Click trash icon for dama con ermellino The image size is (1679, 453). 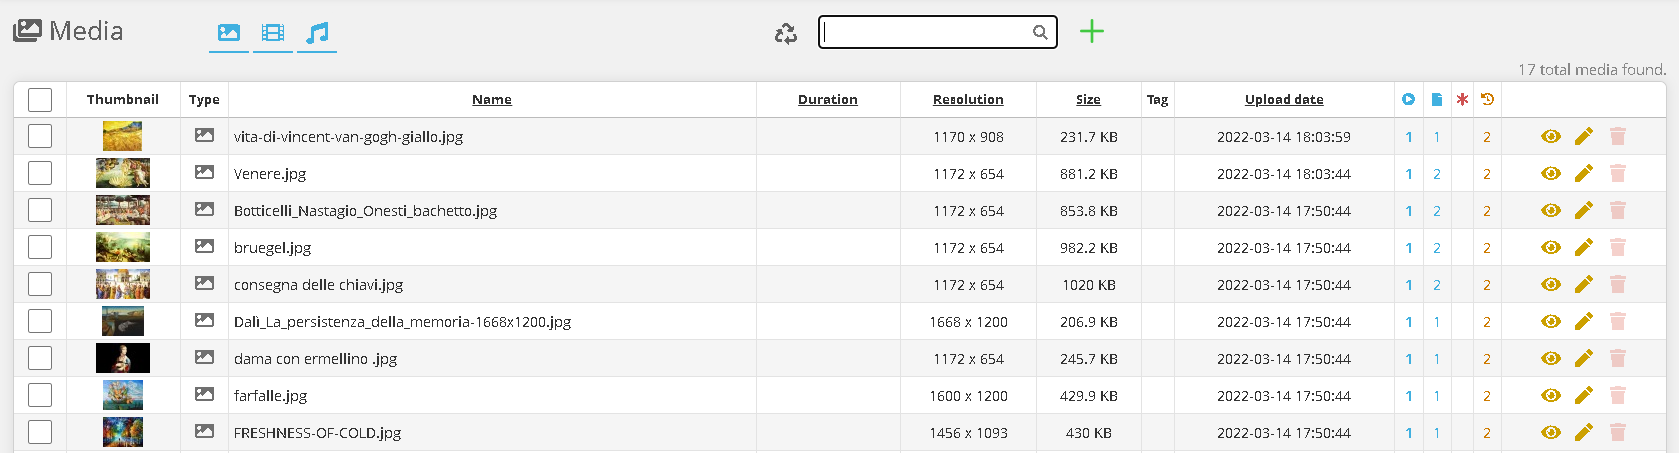point(1618,359)
